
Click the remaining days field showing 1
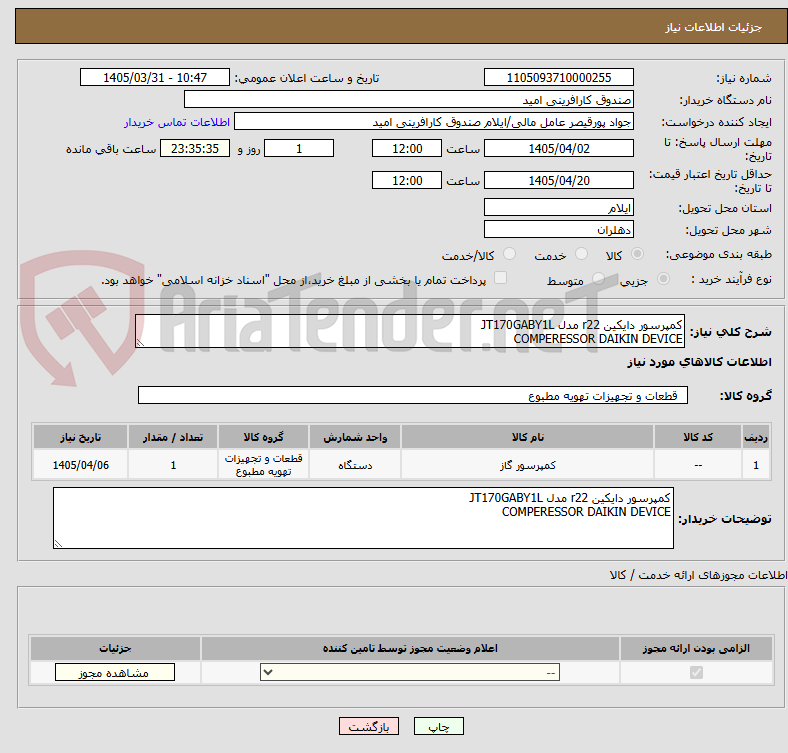point(299,148)
